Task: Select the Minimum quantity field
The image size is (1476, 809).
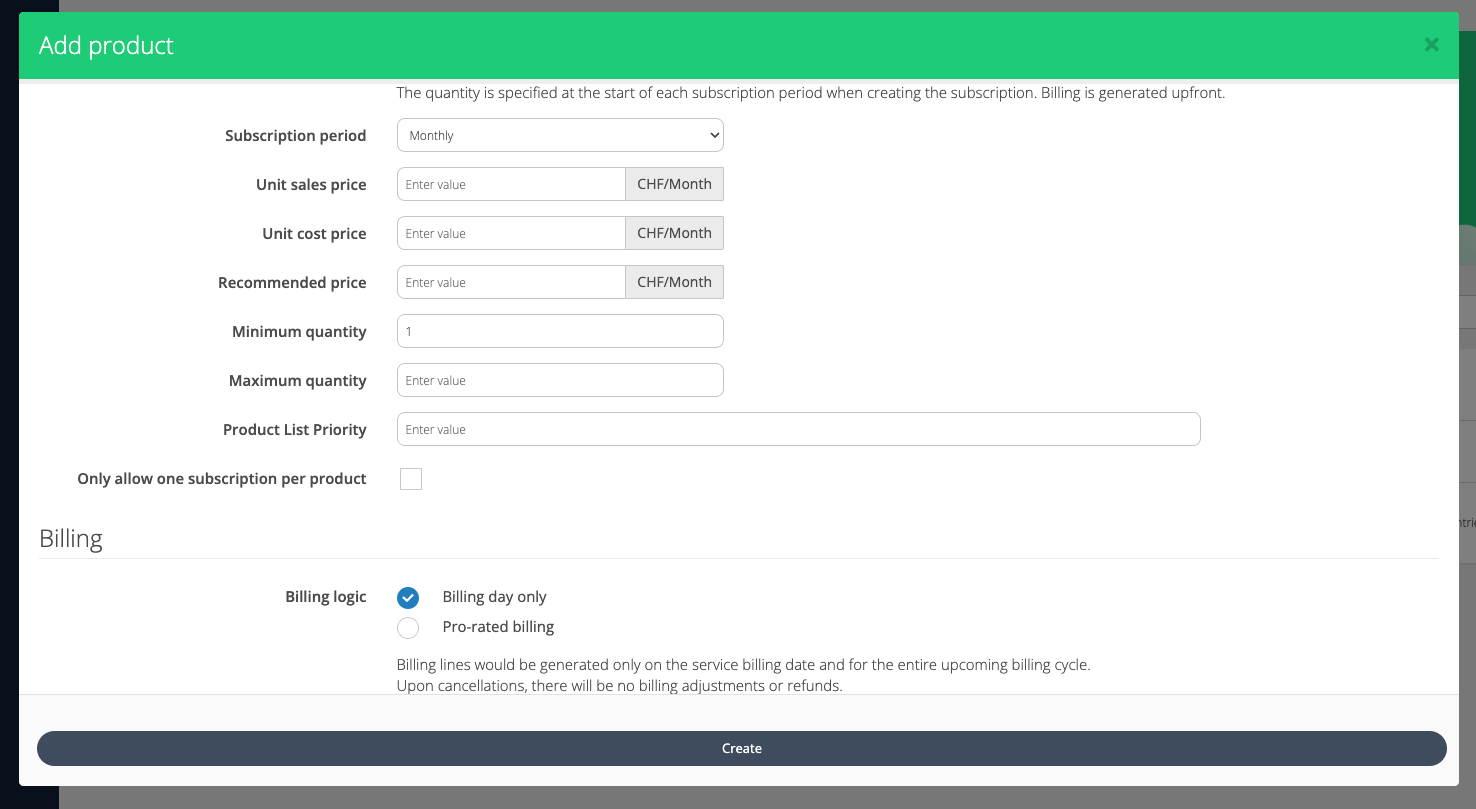Action: [560, 332]
